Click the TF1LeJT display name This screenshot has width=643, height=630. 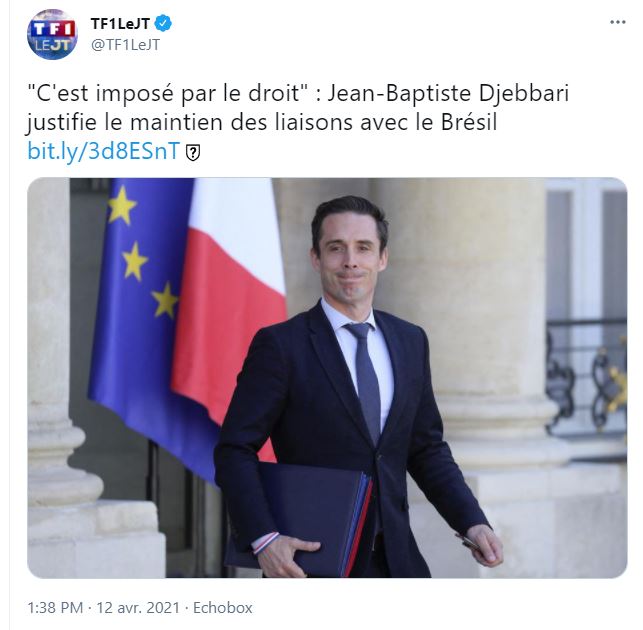coord(120,24)
